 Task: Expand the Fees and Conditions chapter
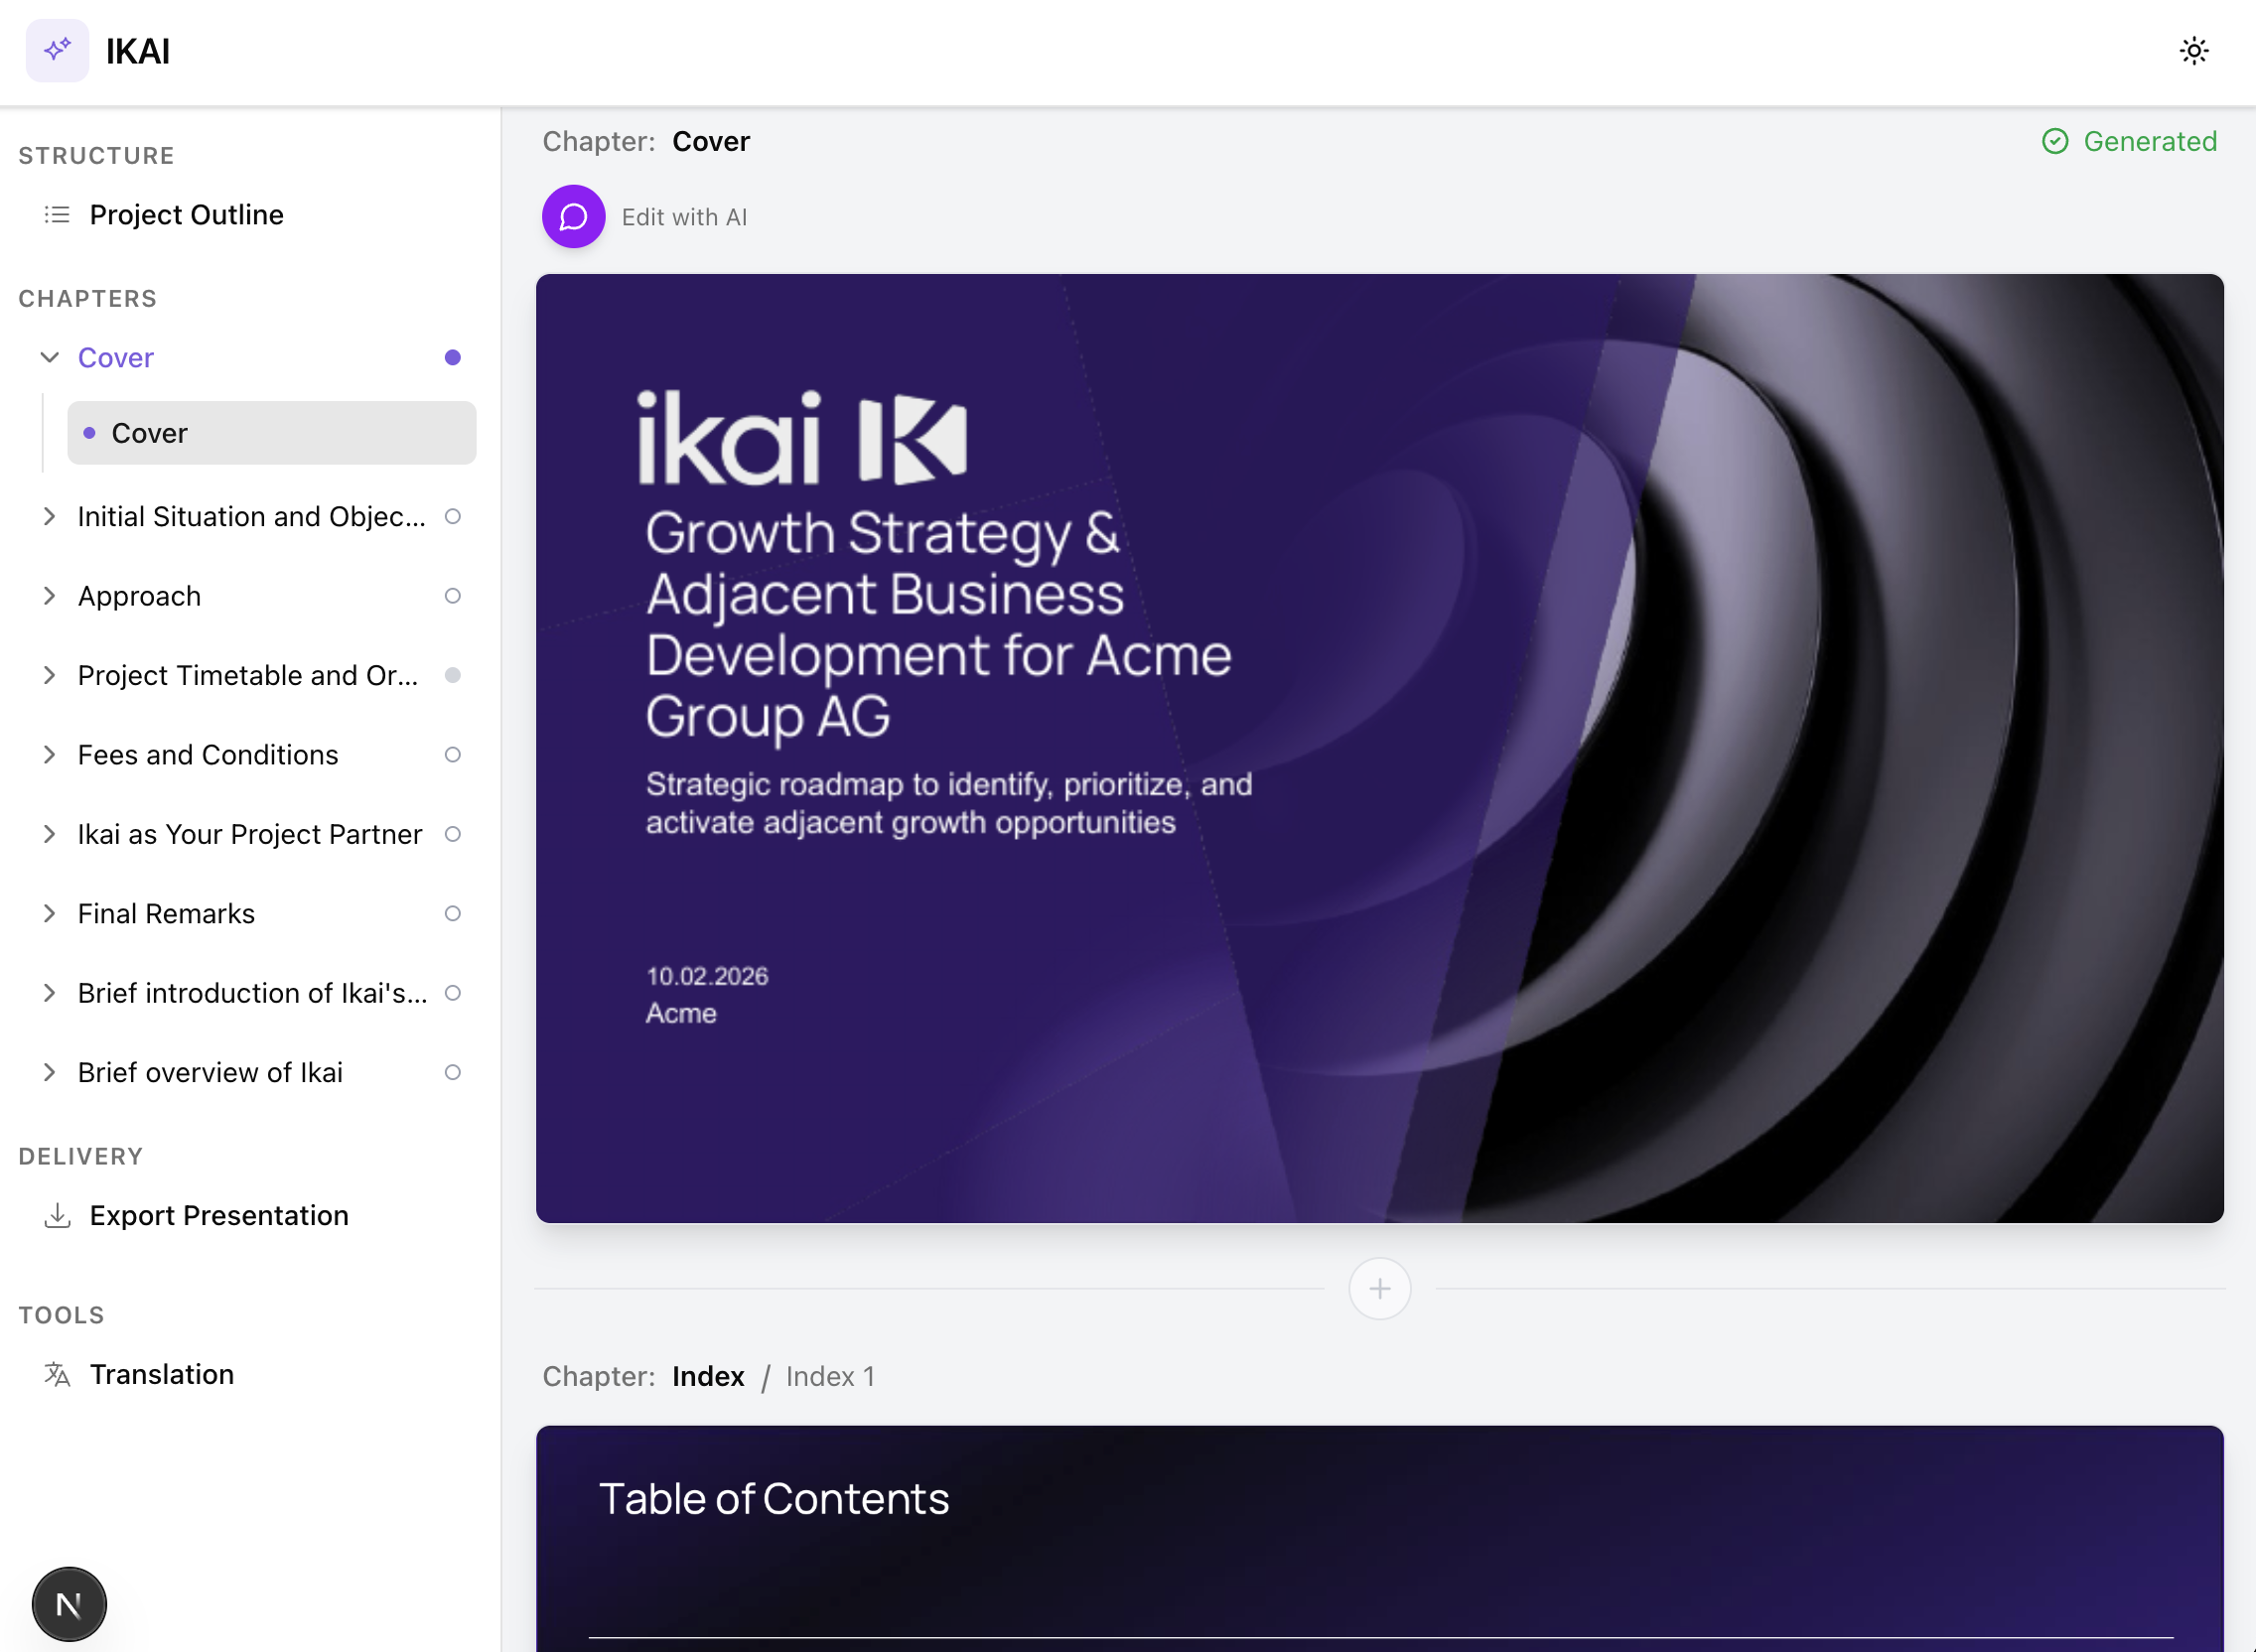(49, 754)
